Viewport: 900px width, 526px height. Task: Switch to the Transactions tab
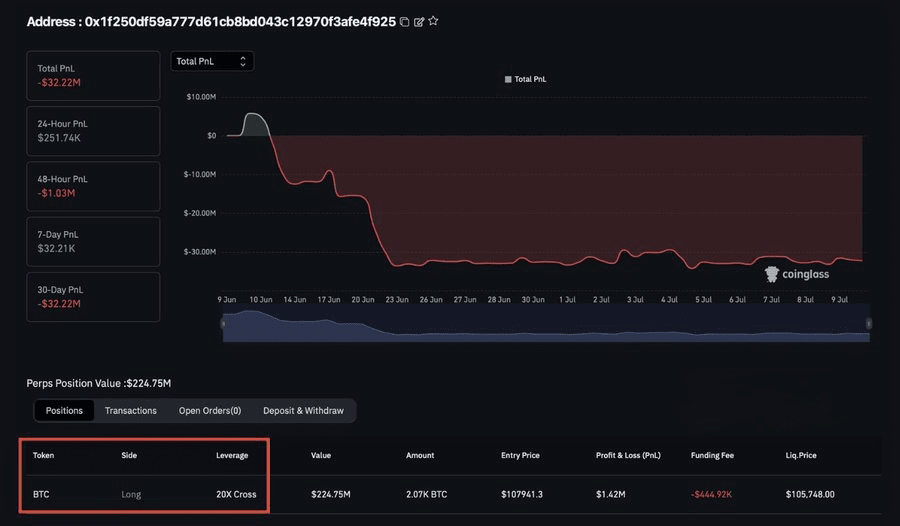(130, 411)
